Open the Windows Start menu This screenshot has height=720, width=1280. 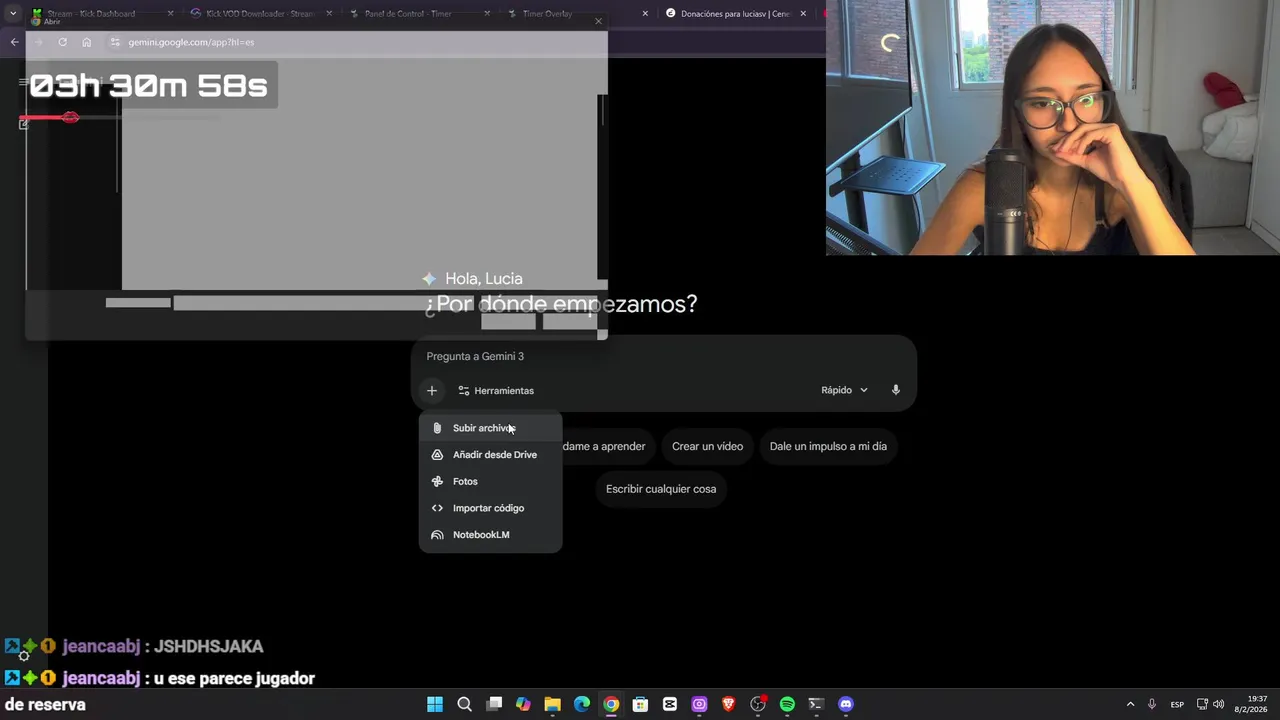[435, 704]
